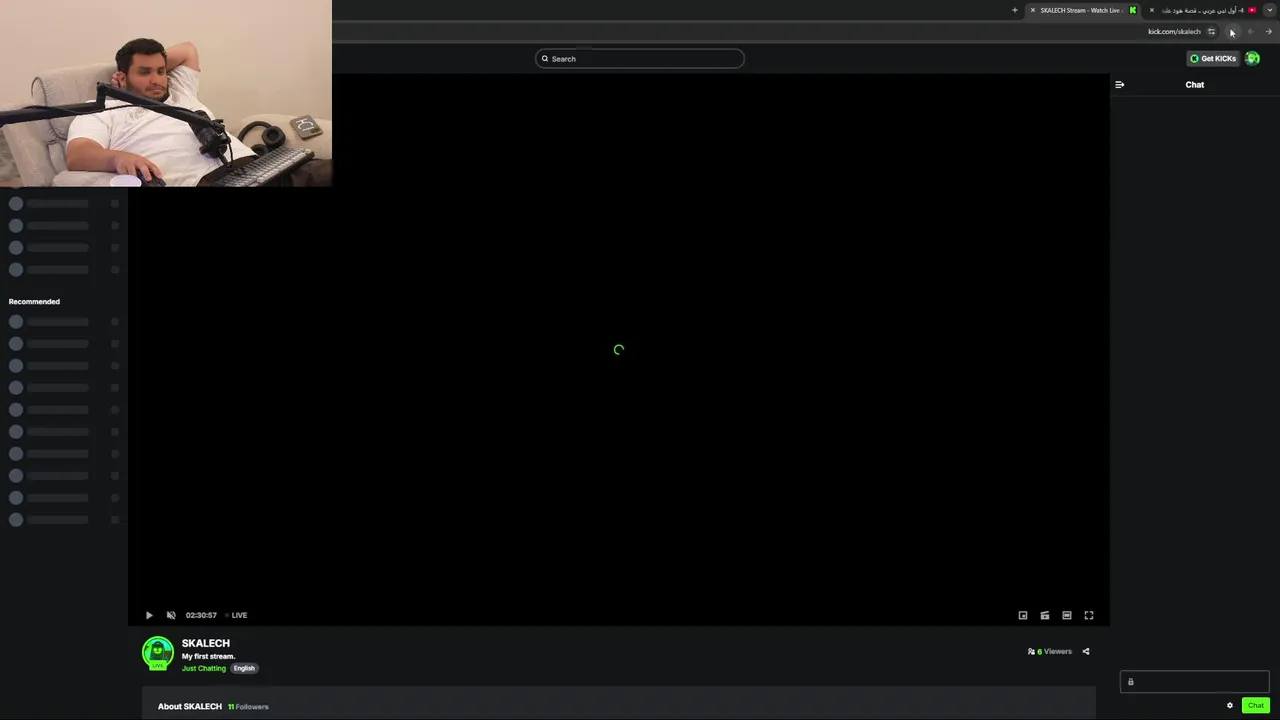Screen dimensions: 1280x720
Task: Close the SKALECH Stream tab
Action: [1033, 10]
